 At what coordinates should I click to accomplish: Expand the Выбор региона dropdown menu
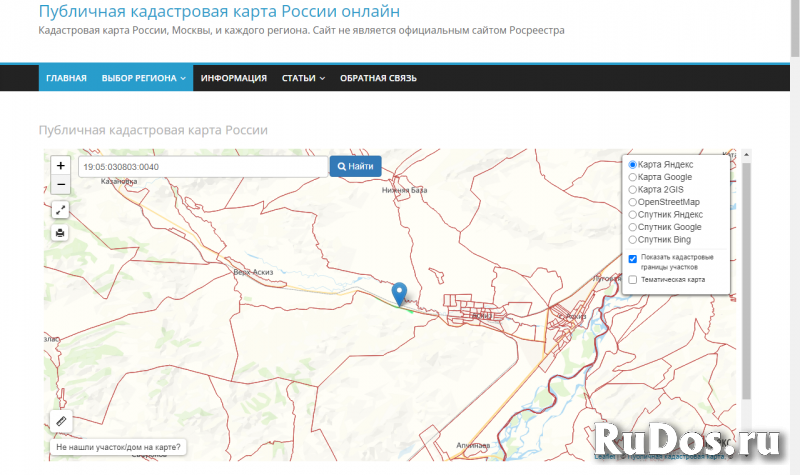click(x=146, y=78)
